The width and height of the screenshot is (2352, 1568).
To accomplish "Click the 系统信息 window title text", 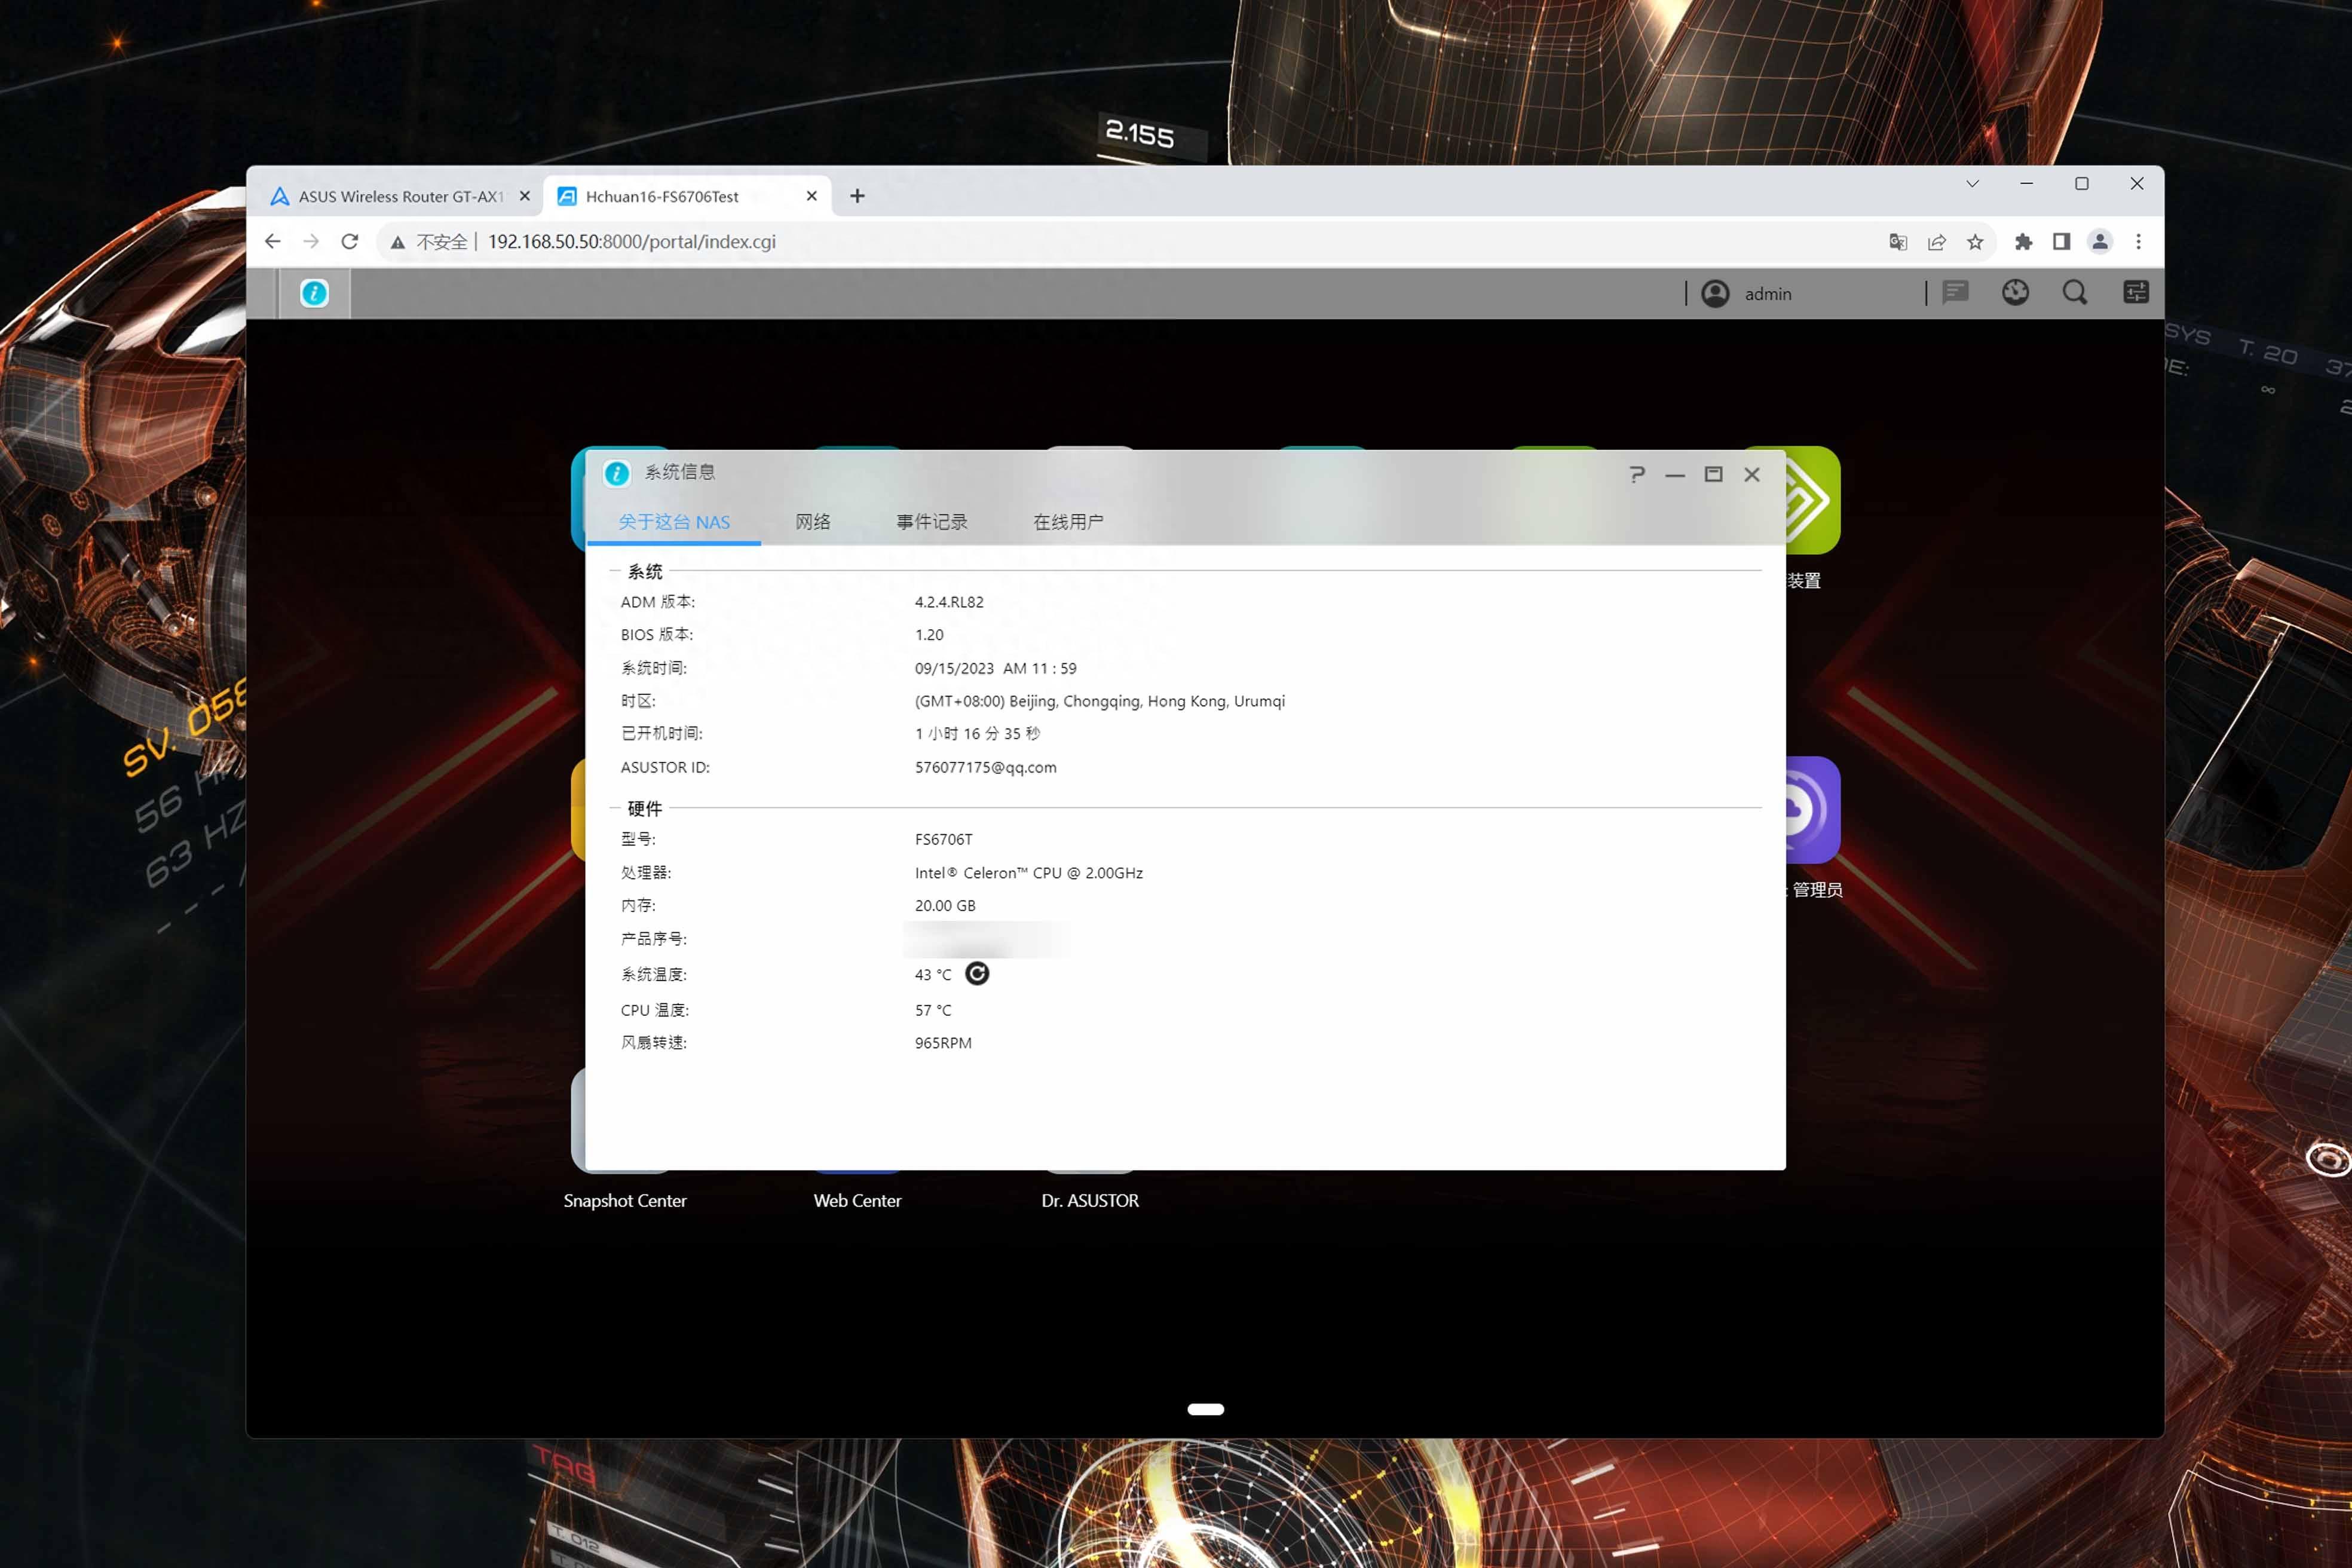I will [x=680, y=472].
